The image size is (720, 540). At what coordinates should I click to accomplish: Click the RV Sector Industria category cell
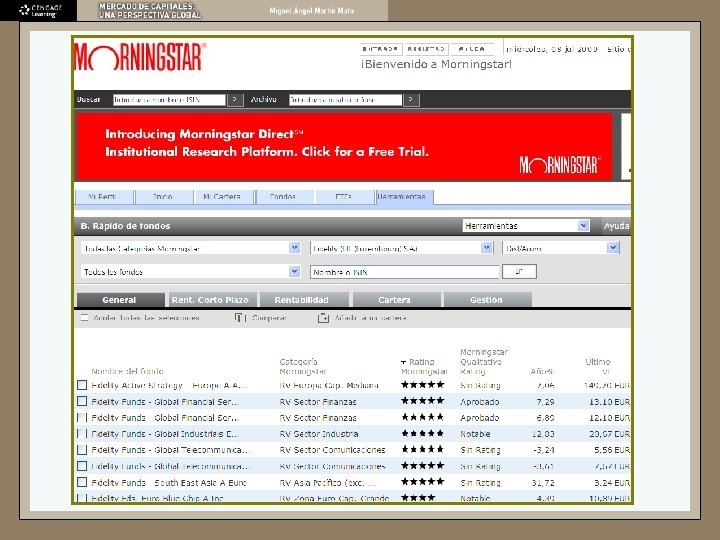(319, 434)
